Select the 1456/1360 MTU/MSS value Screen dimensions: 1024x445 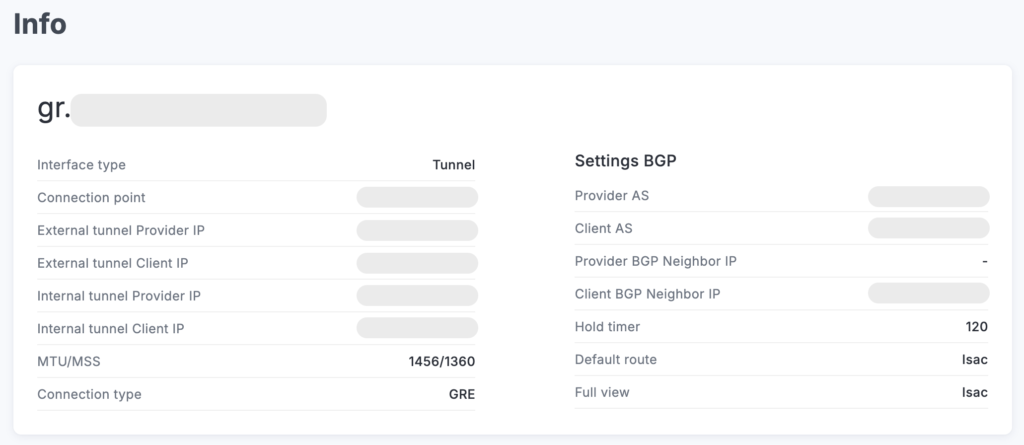pyautogui.click(x=442, y=361)
